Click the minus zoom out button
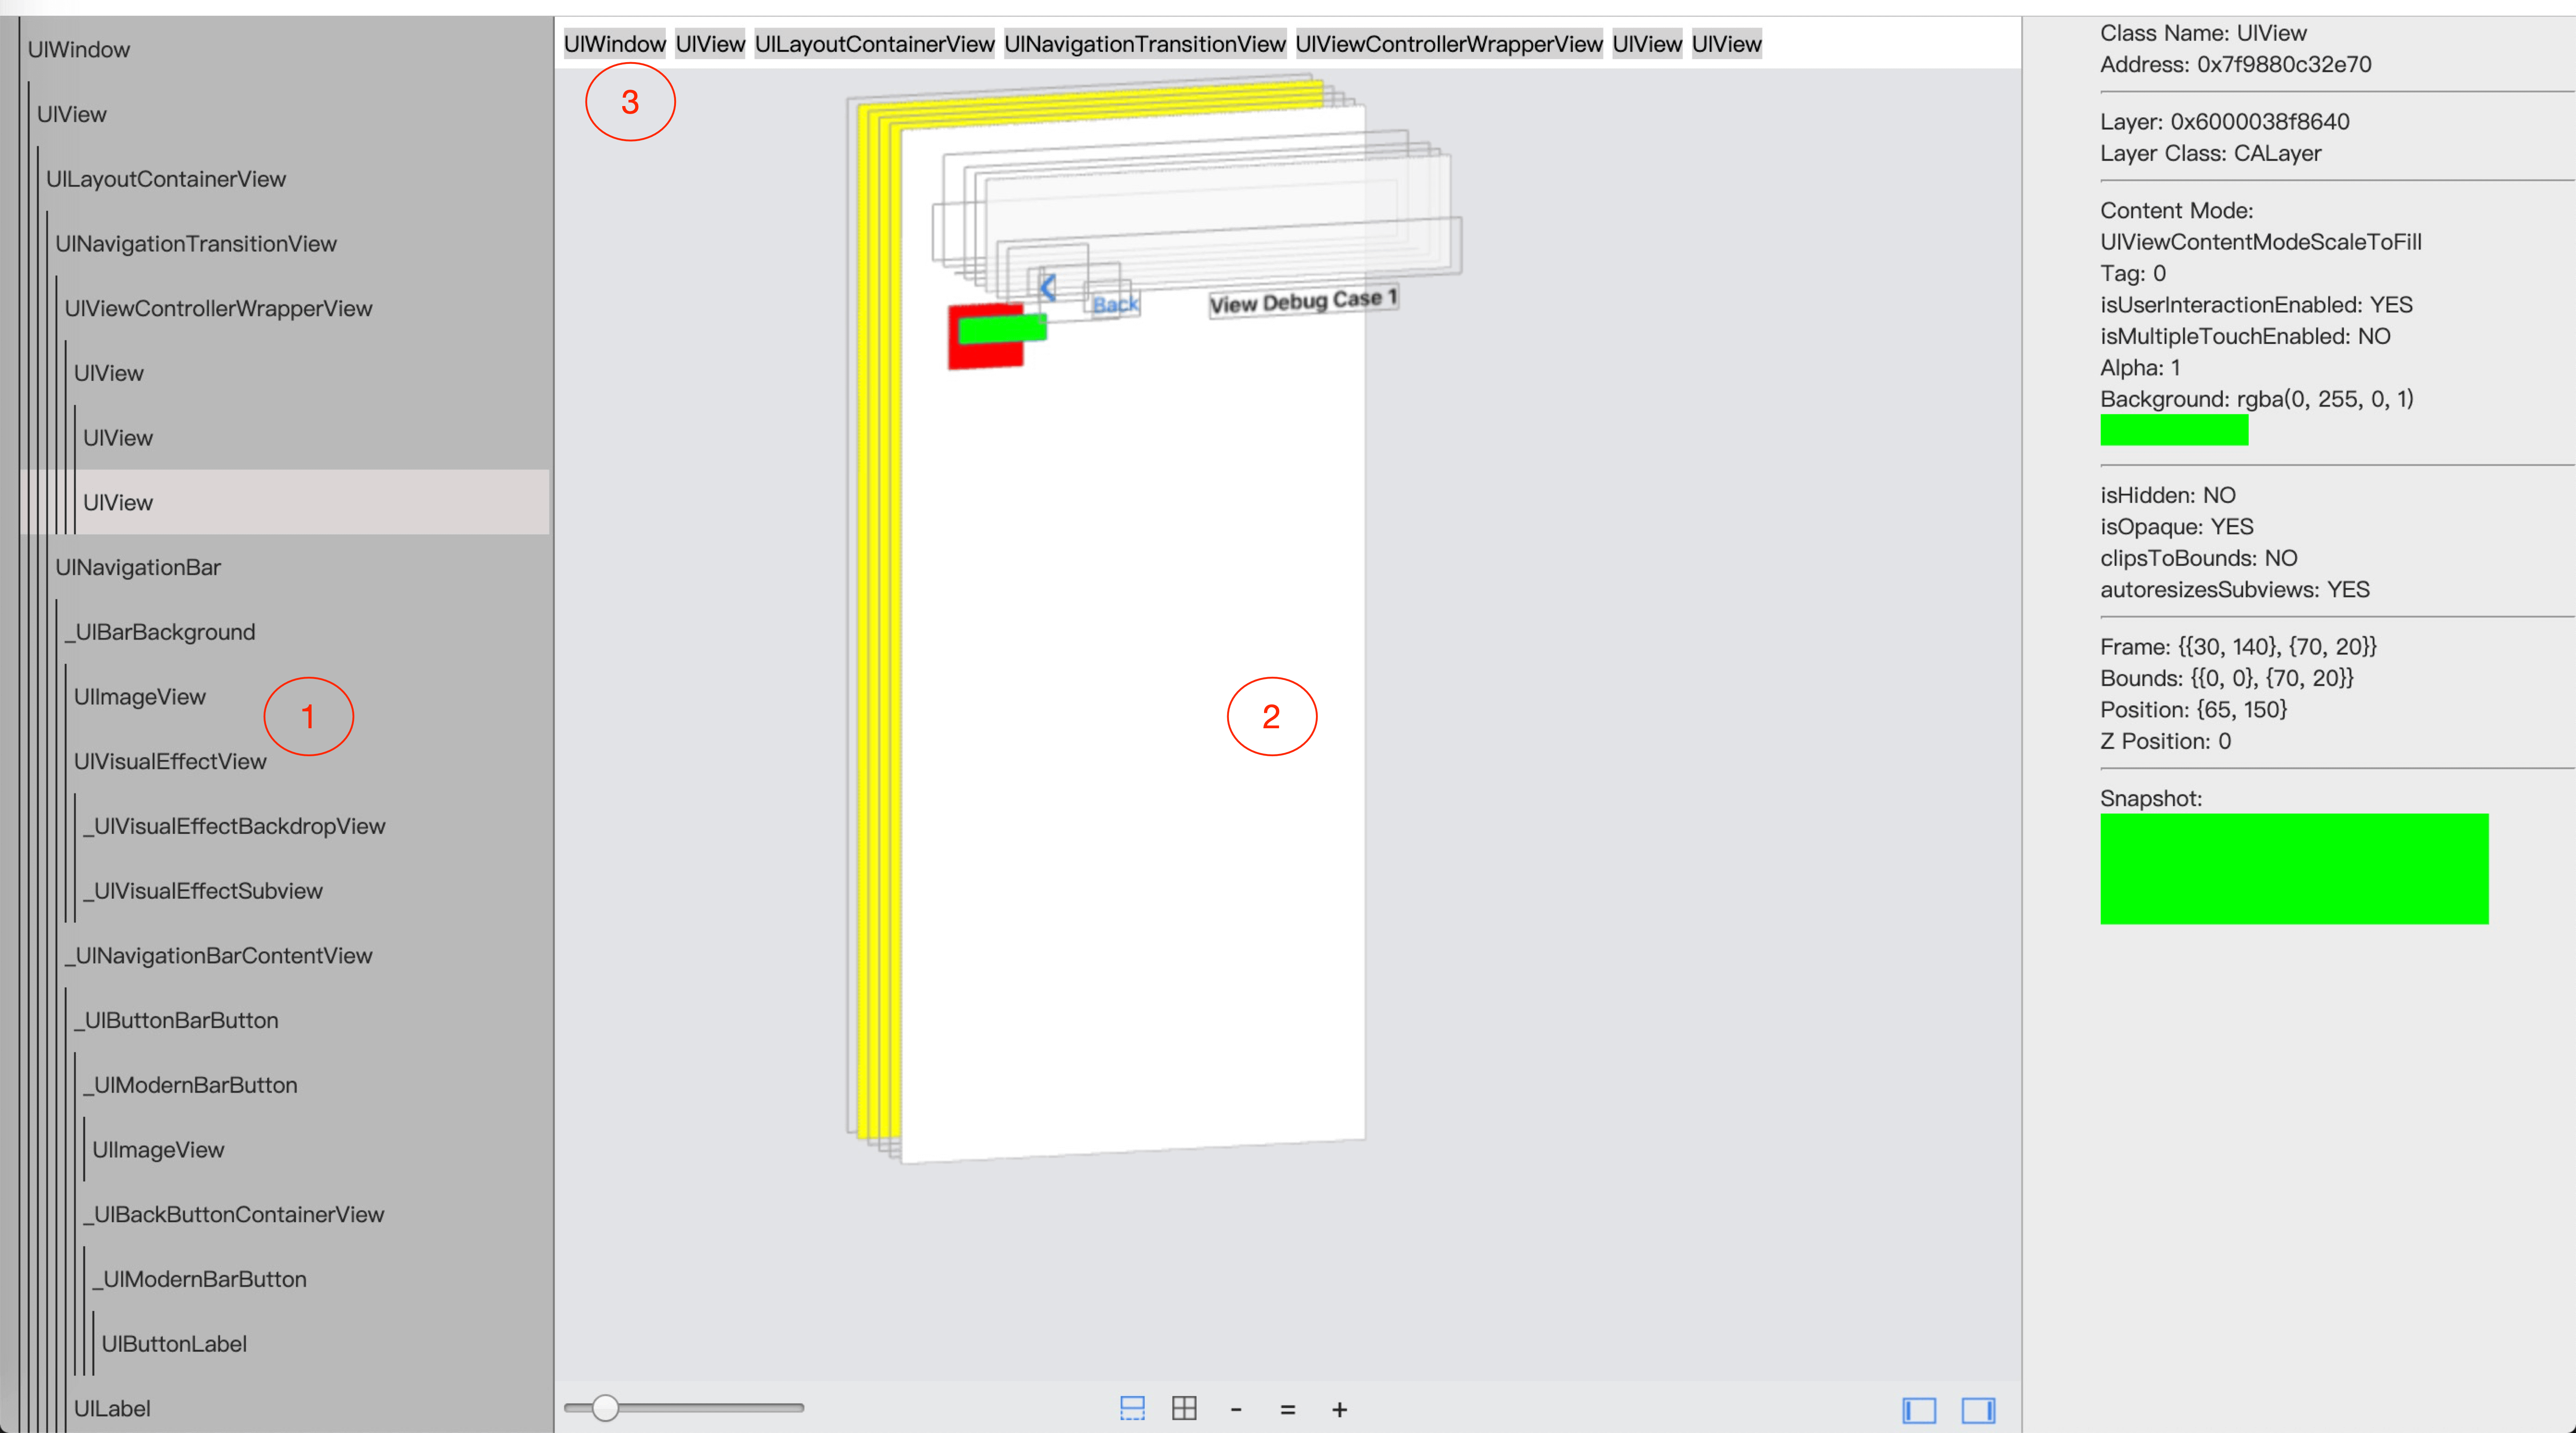Screen dimensions: 2576x1433 [1236, 1410]
